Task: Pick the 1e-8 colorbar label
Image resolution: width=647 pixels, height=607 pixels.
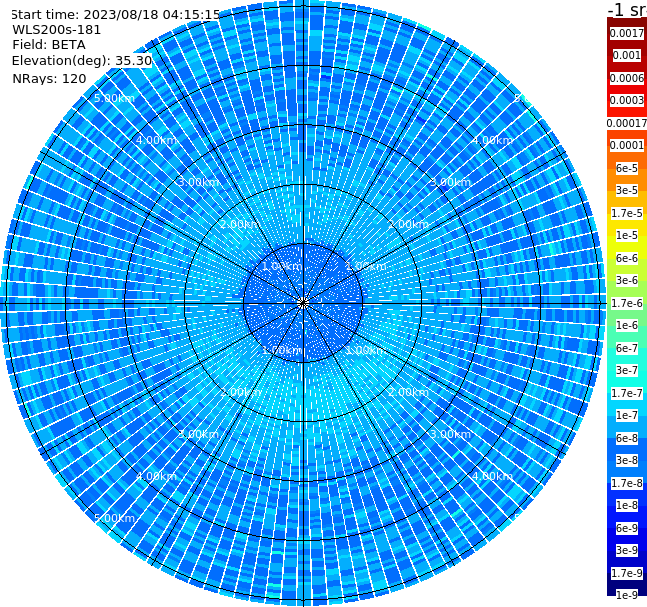Action: (627, 505)
